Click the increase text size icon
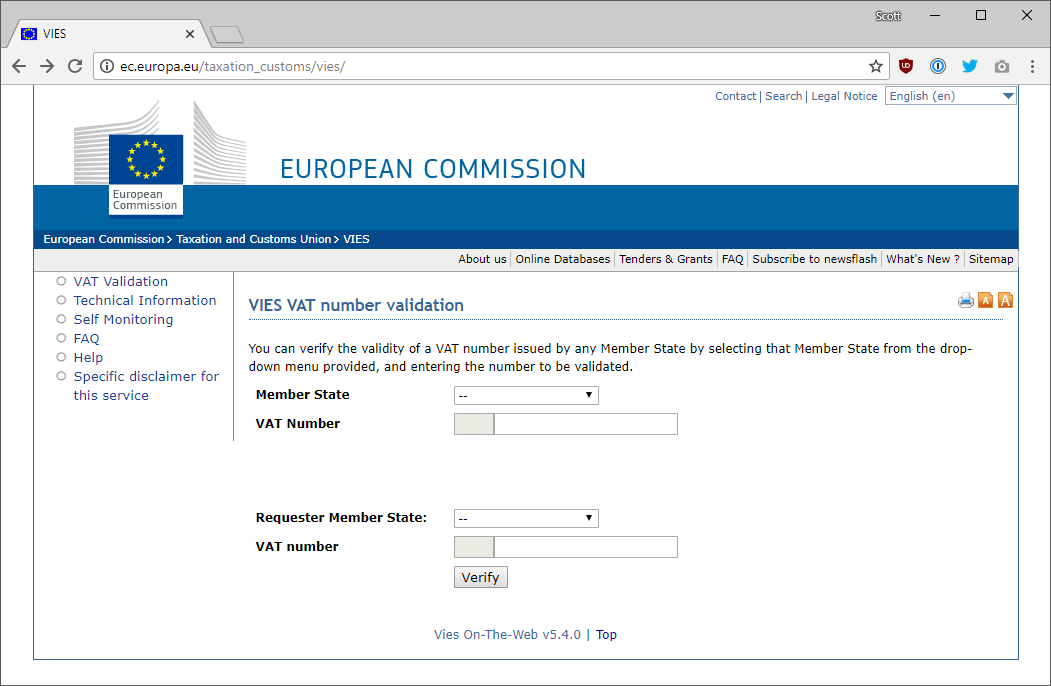Screen dimensions: 1051x686 coord(1005,300)
